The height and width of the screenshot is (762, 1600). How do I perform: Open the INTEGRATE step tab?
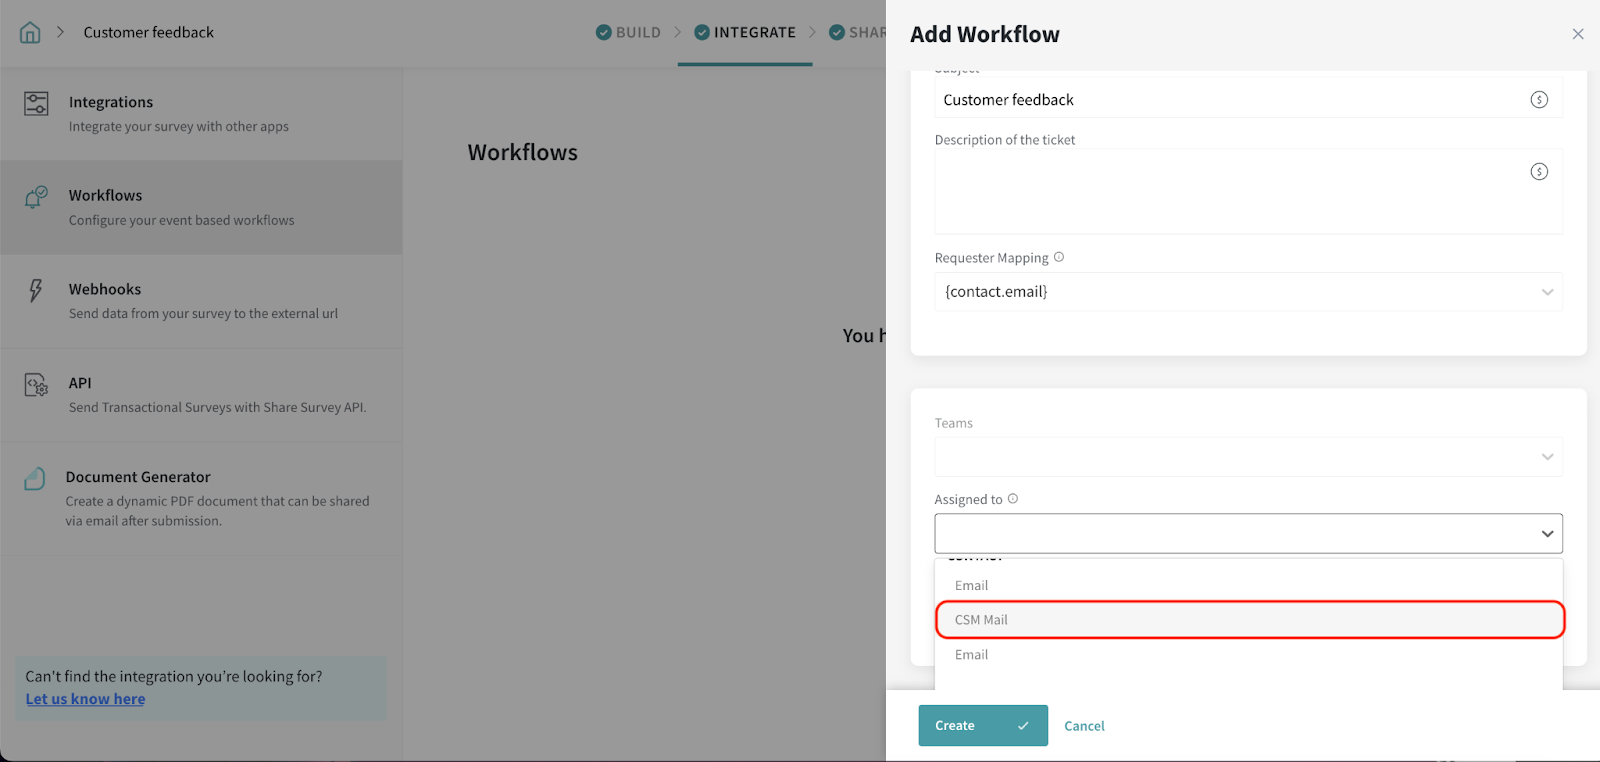click(x=746, y=32)
